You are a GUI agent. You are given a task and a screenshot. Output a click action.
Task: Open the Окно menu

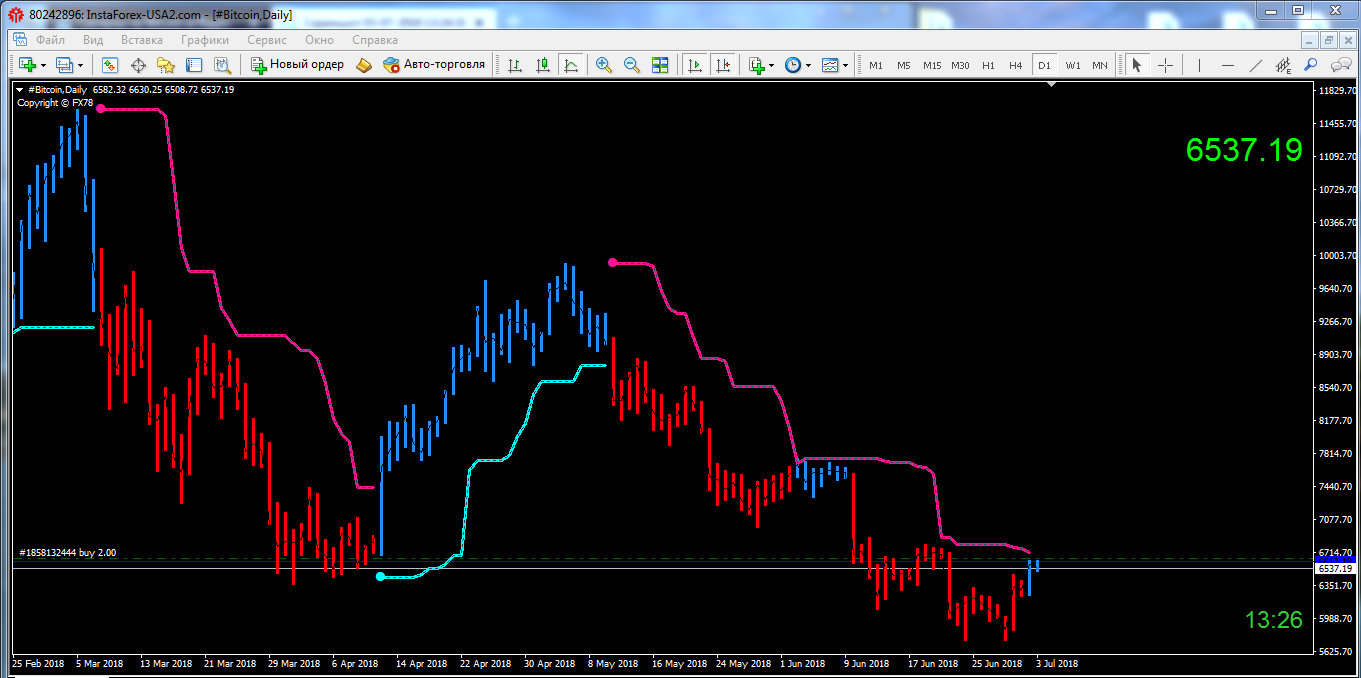[320, 40]
